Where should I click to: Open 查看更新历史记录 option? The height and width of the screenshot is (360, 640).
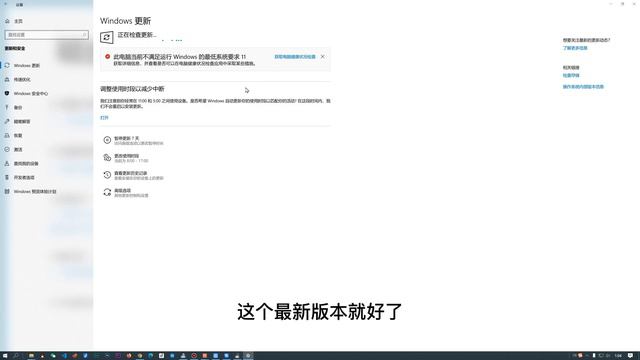(133, 175)
